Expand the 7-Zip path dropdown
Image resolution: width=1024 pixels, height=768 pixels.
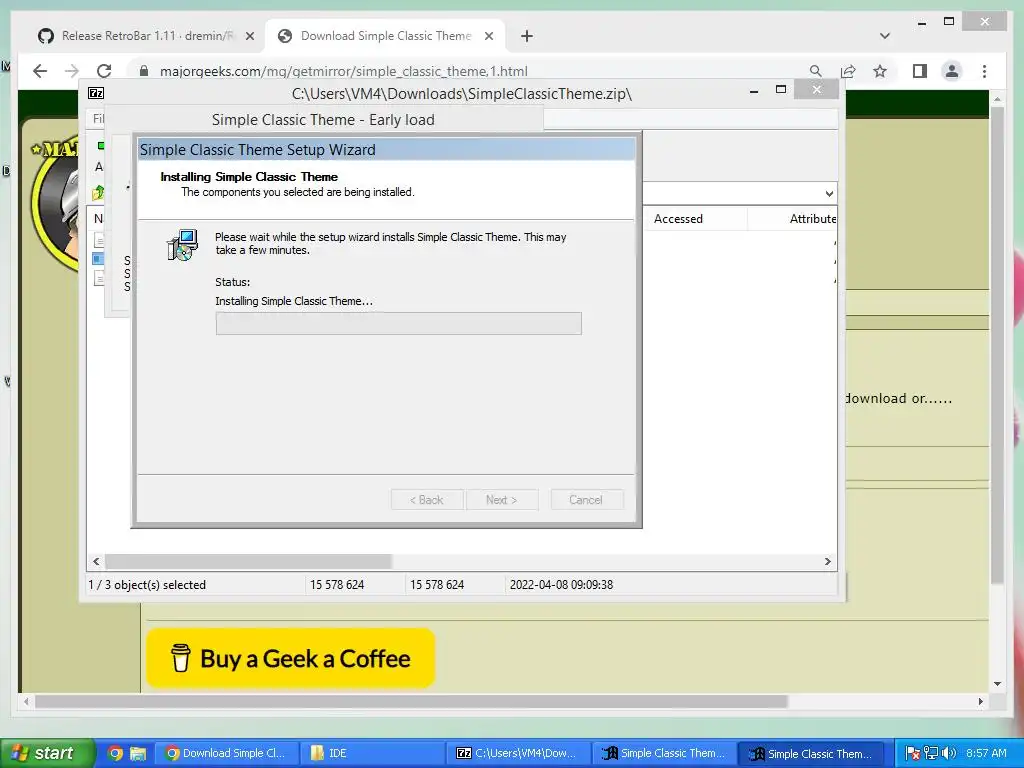829,193
